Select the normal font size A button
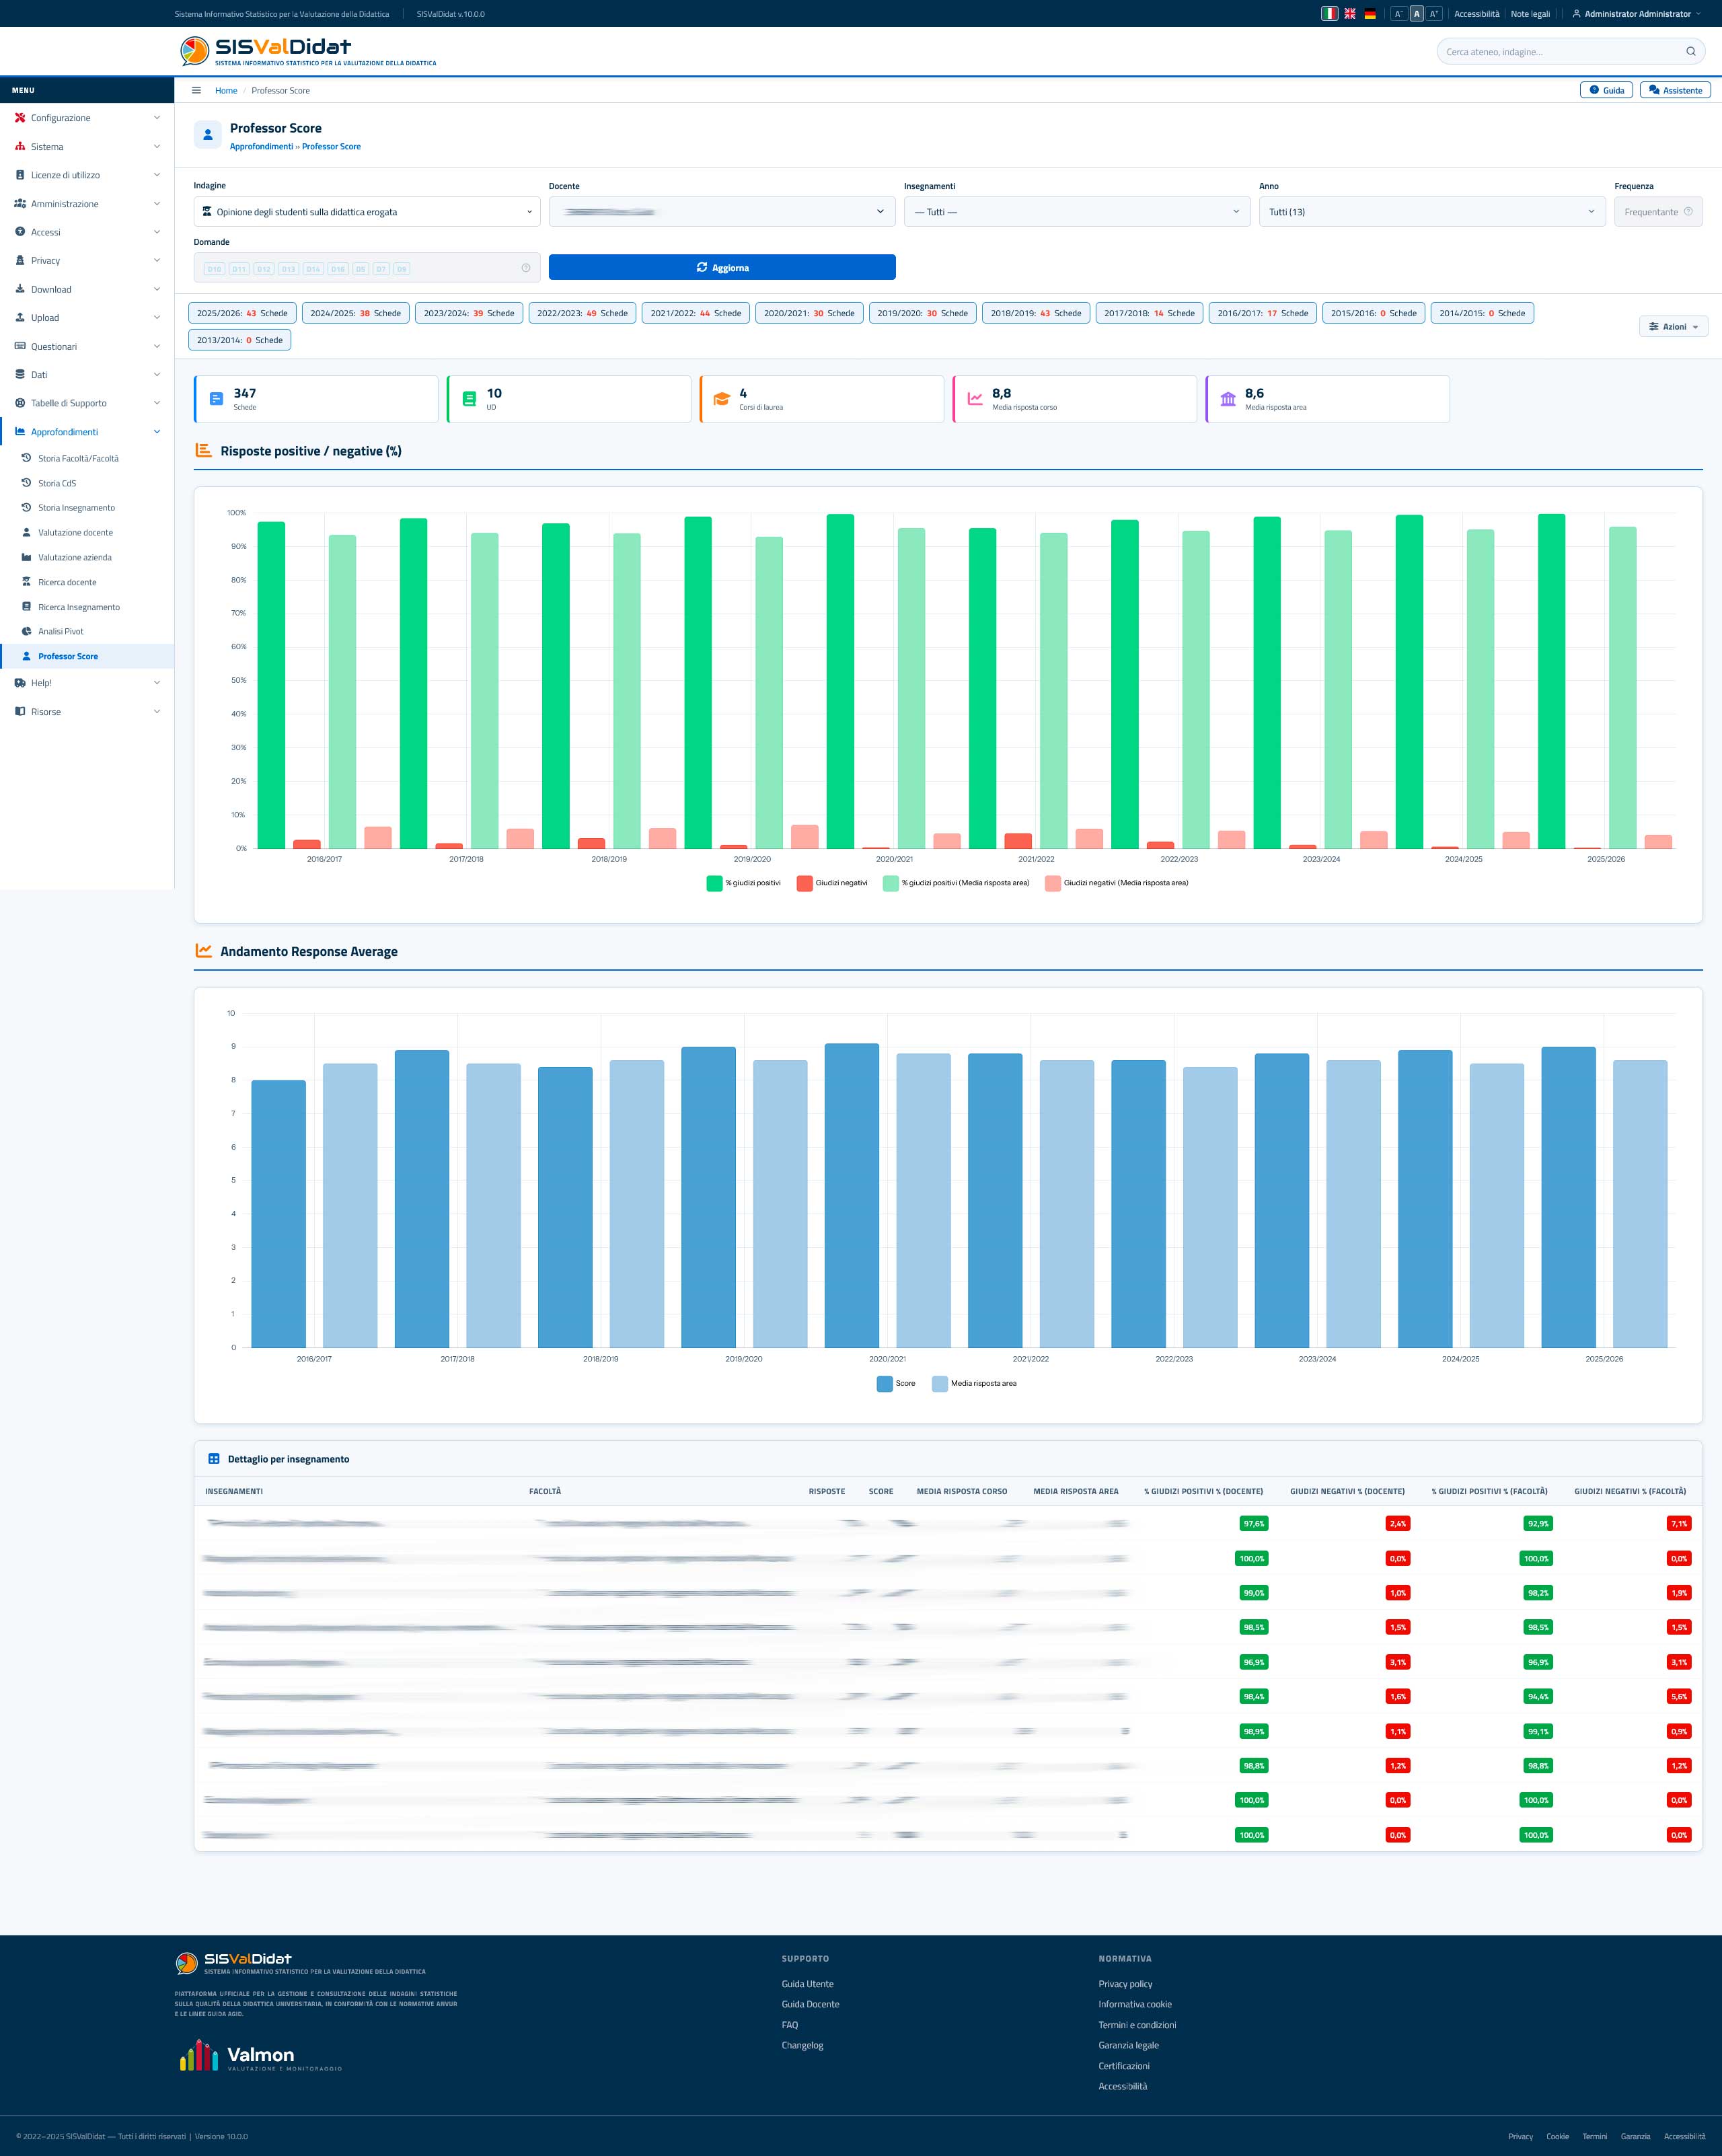 pyautogui.click(x=1416, y=14)
